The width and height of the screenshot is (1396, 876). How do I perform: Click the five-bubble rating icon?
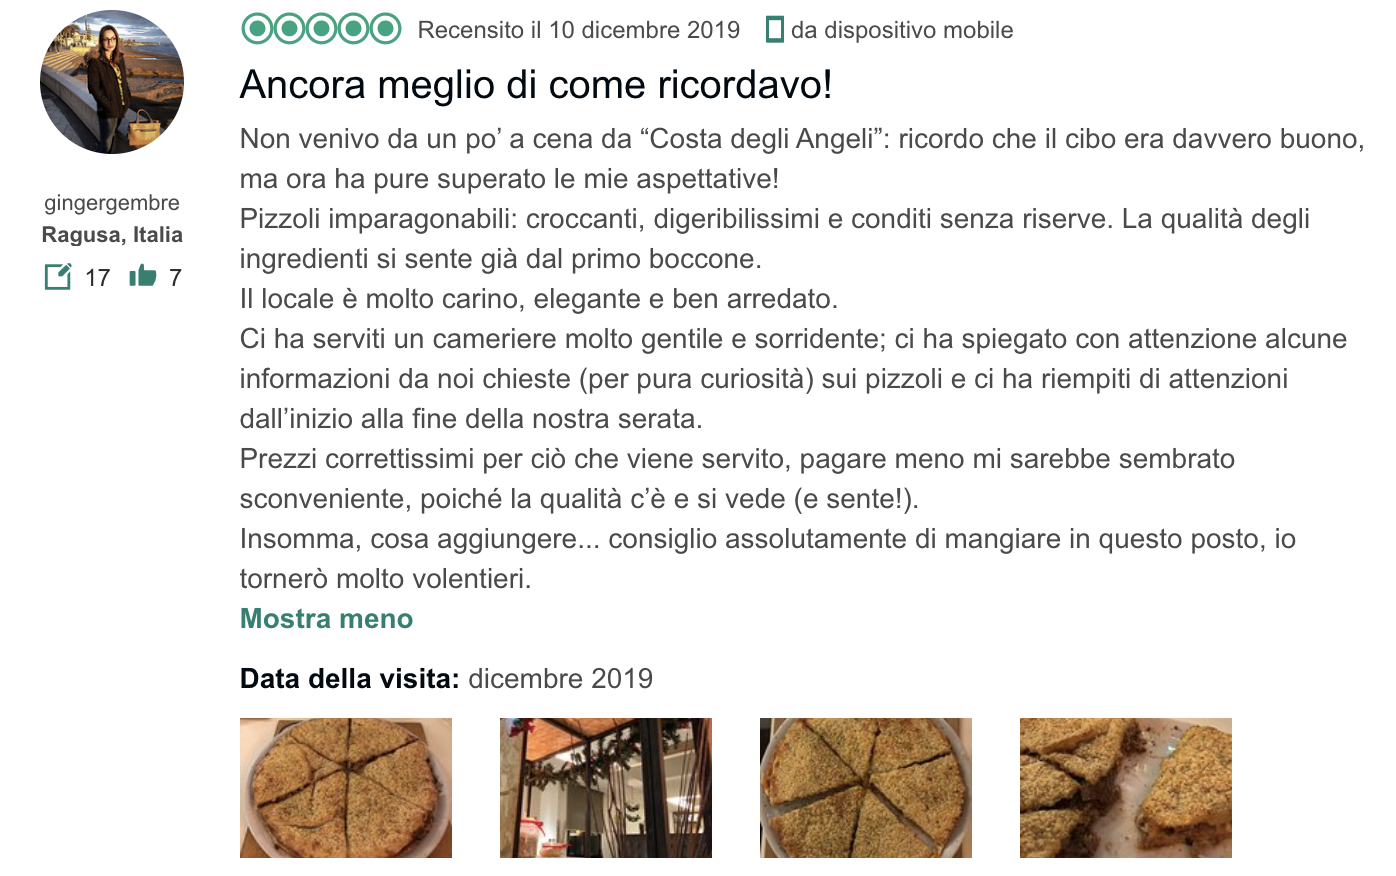(321, 29)
